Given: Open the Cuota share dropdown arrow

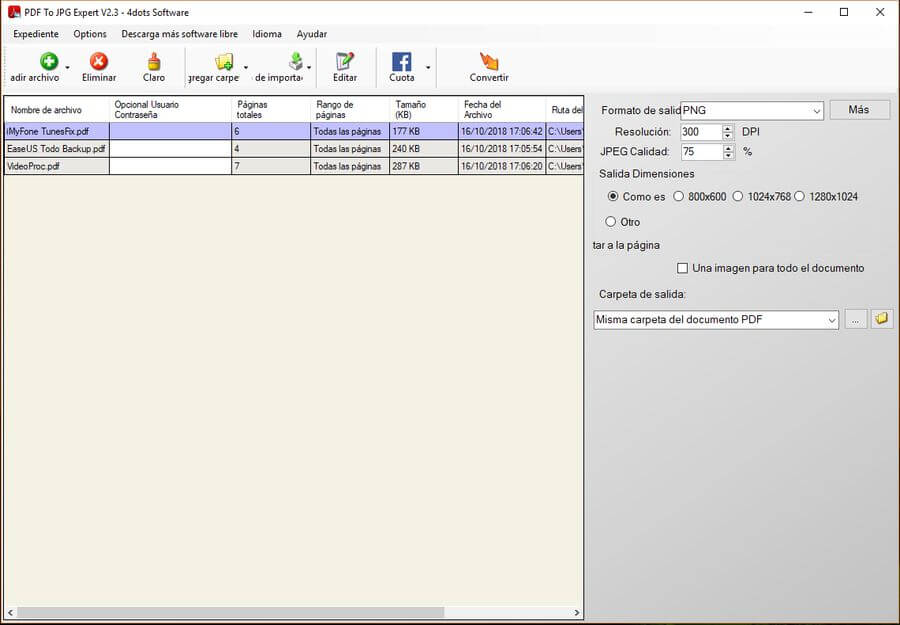Looking at the screenshot, I should click(428, 67).
